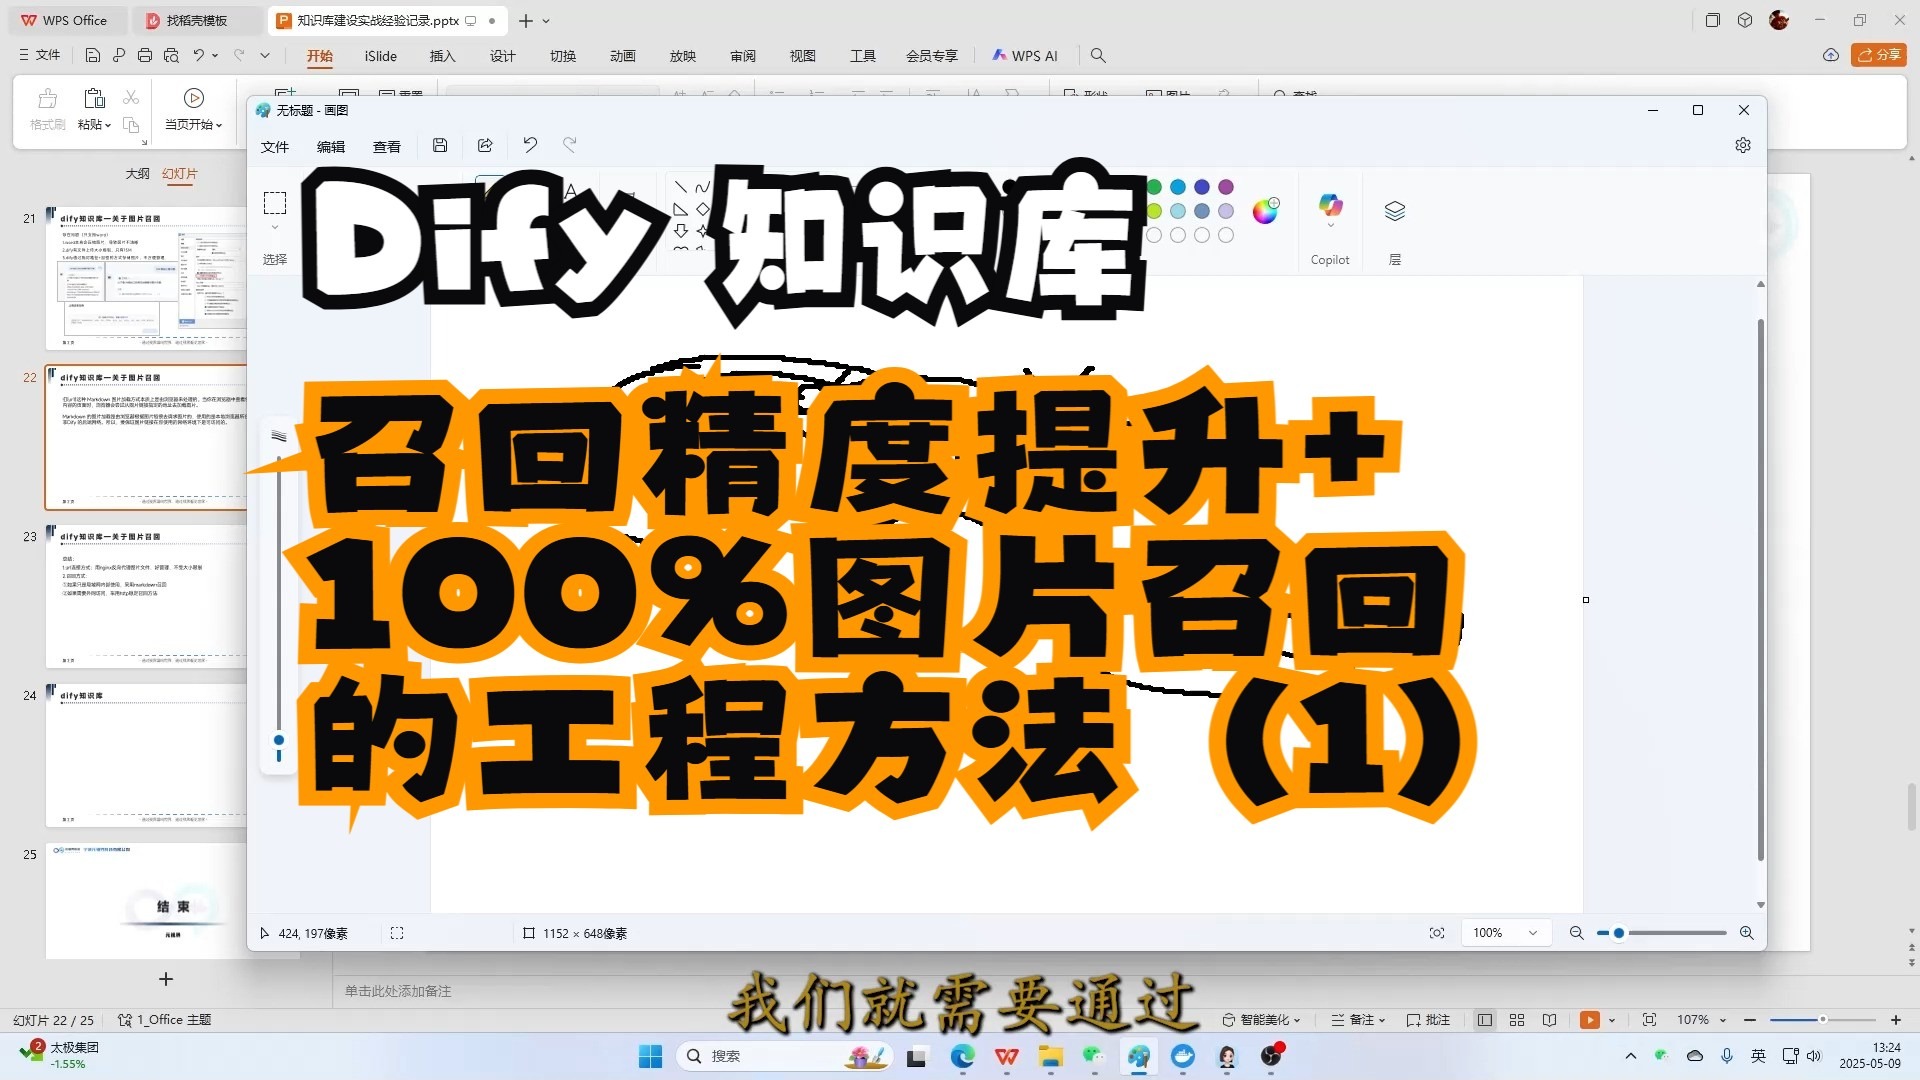1920x1080 pixels.
Task: Expand slideshow options arrow beside play button
Action: pyautogui.click(x=1612, y=1021)
